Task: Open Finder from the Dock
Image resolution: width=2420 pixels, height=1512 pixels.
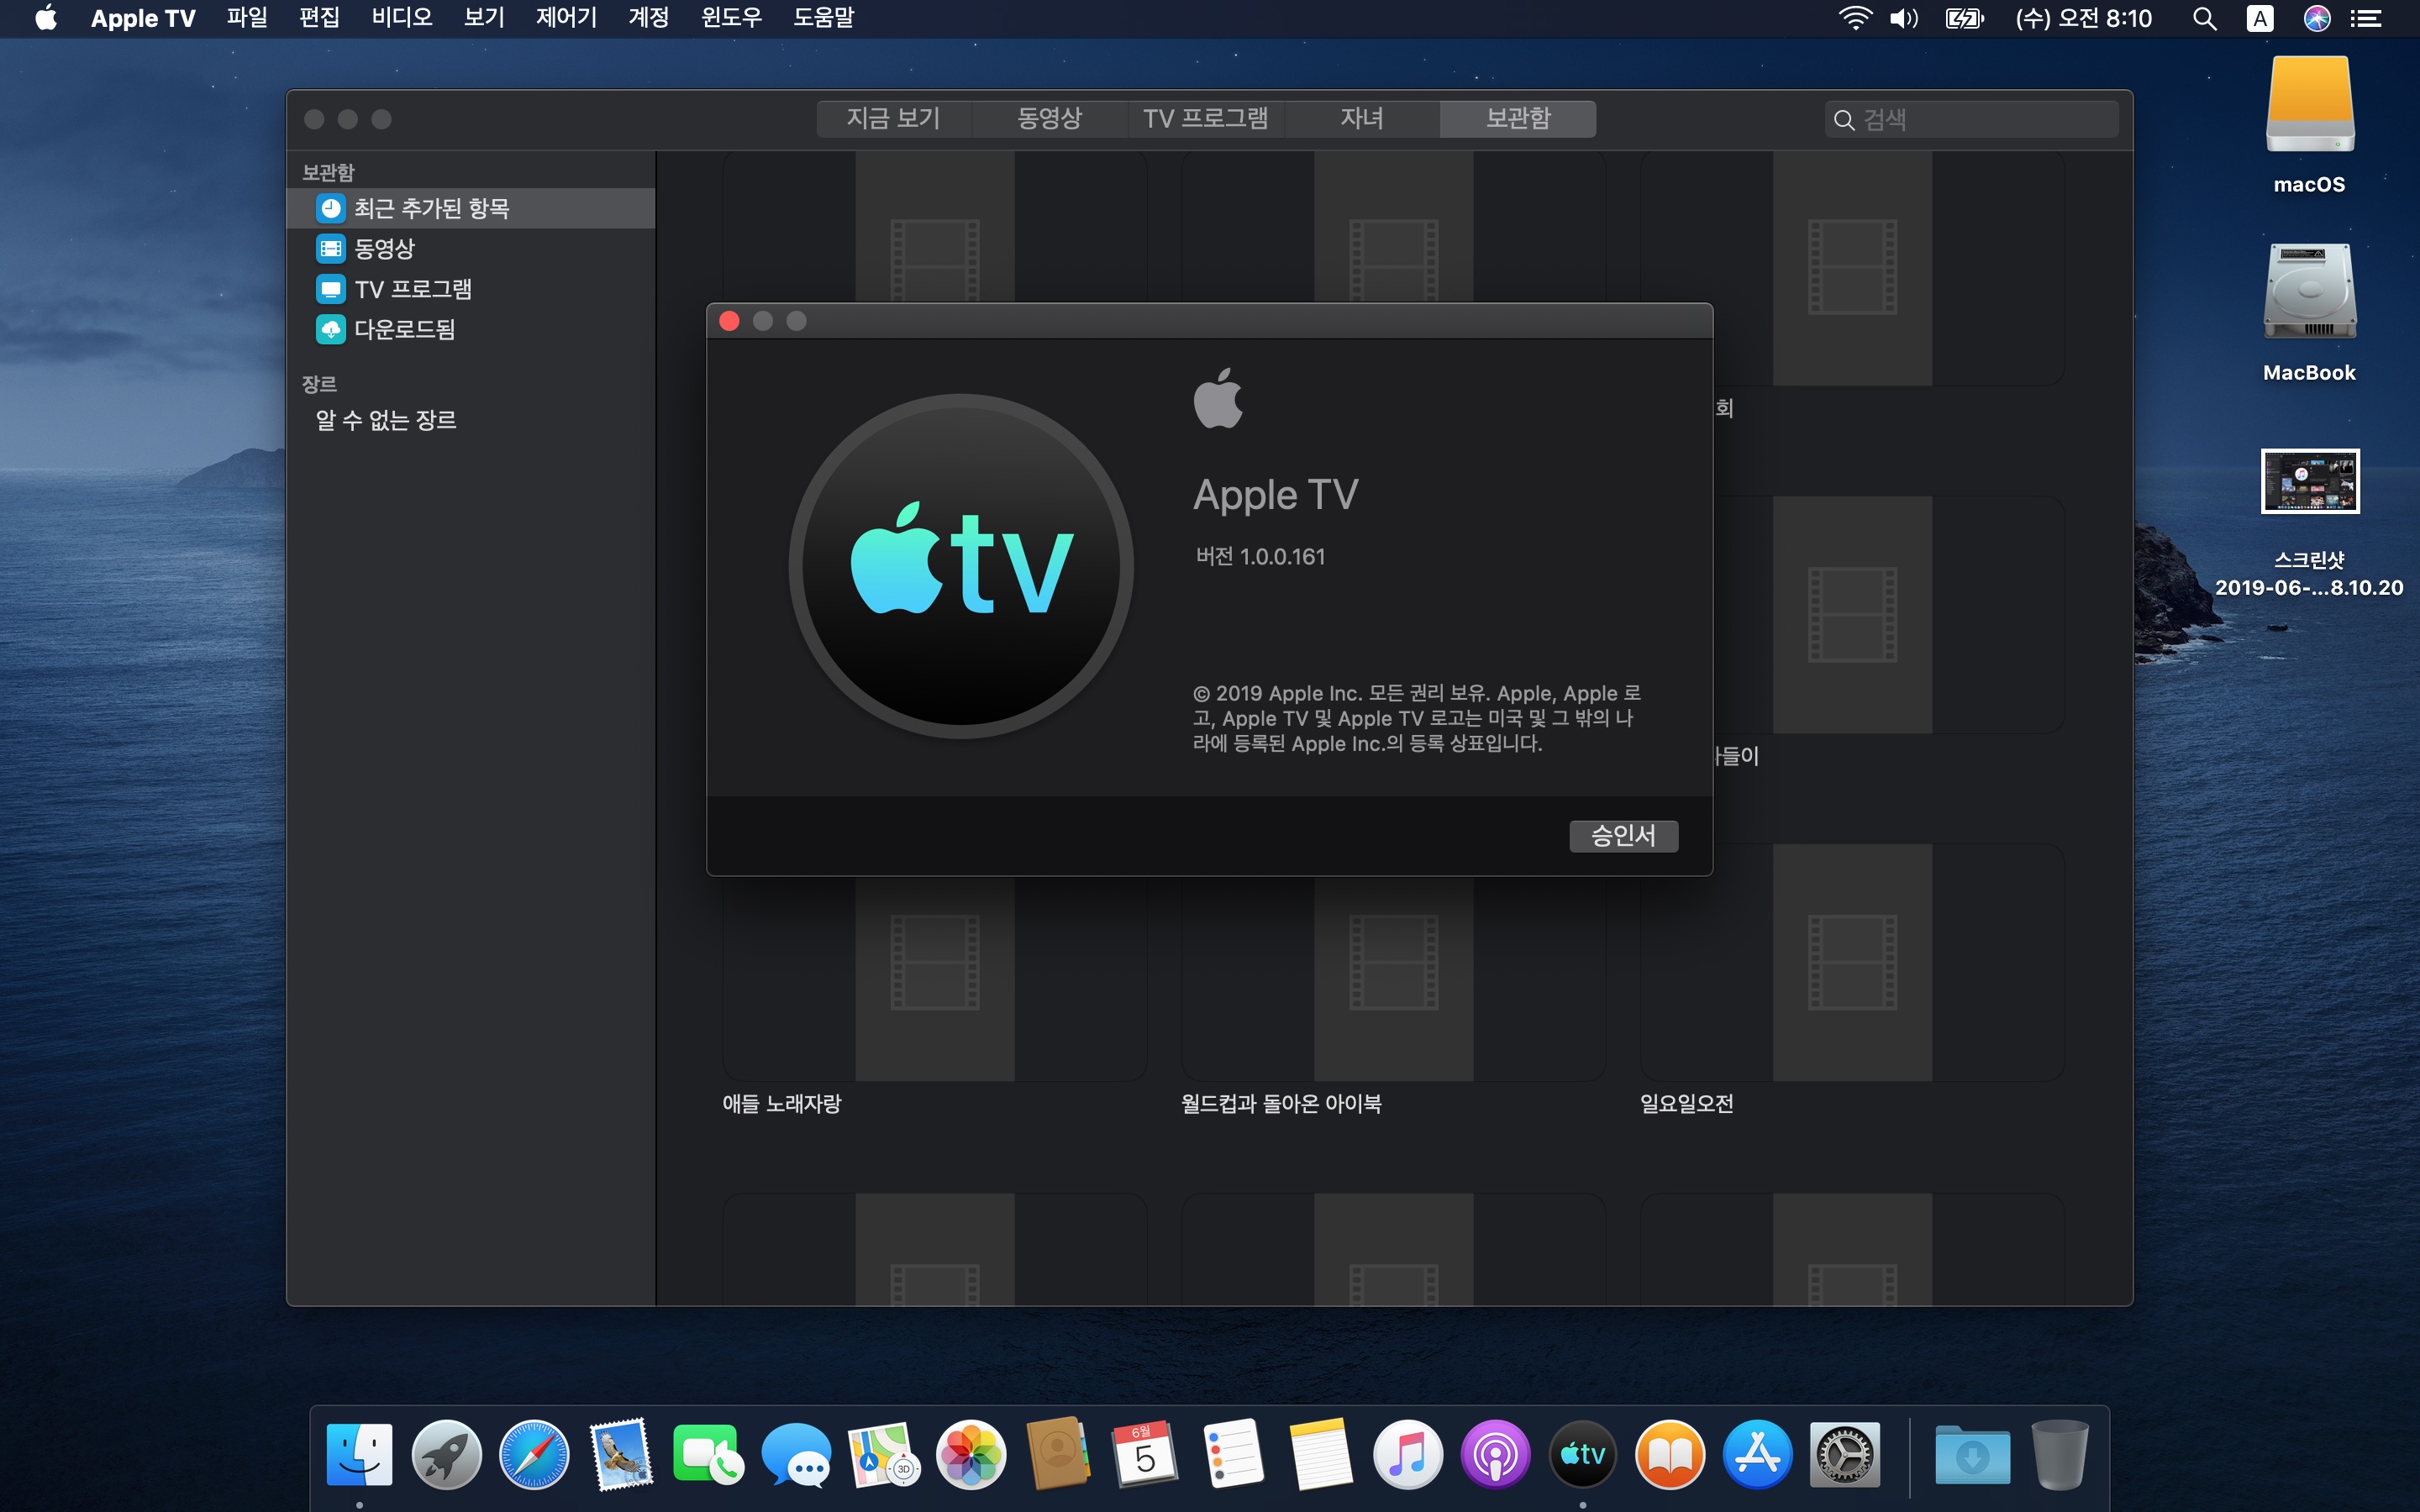Action: point(359,1454)
